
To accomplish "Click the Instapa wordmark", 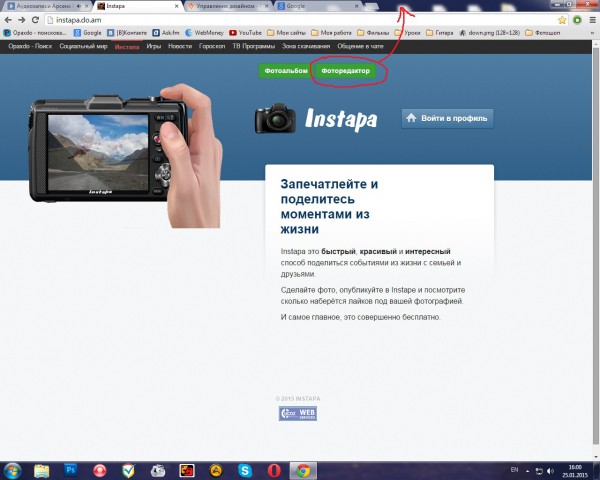I will [341, 119].
